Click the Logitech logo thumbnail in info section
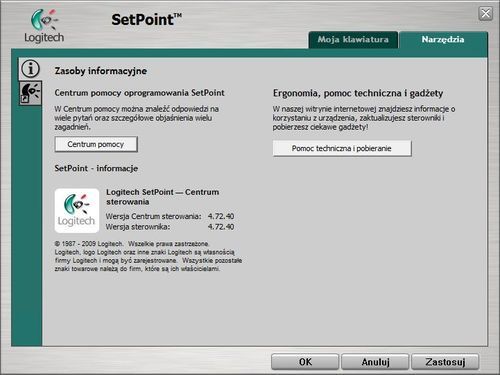 pos(77,211)
